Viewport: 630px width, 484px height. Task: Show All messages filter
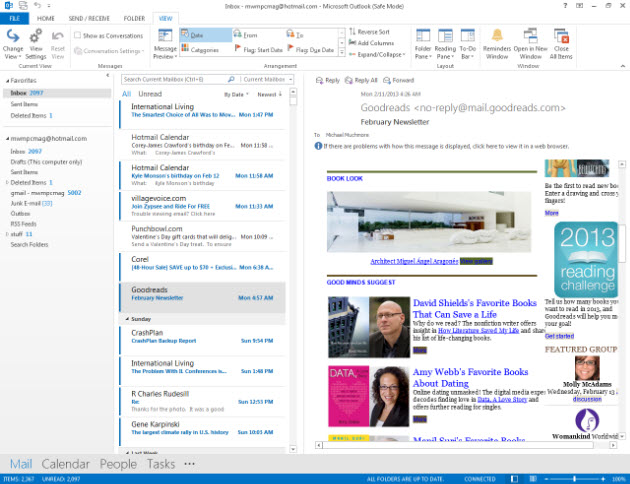[127, 94]
